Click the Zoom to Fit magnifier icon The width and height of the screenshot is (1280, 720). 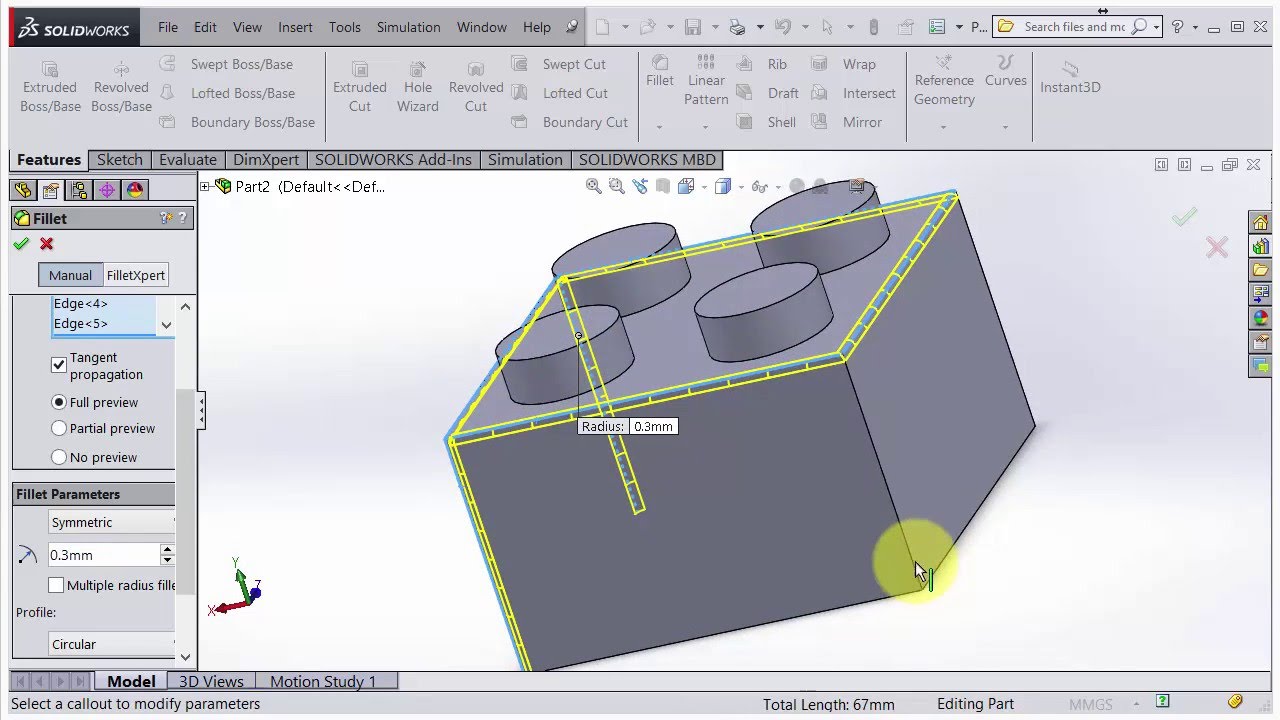[x=594, y=186]
